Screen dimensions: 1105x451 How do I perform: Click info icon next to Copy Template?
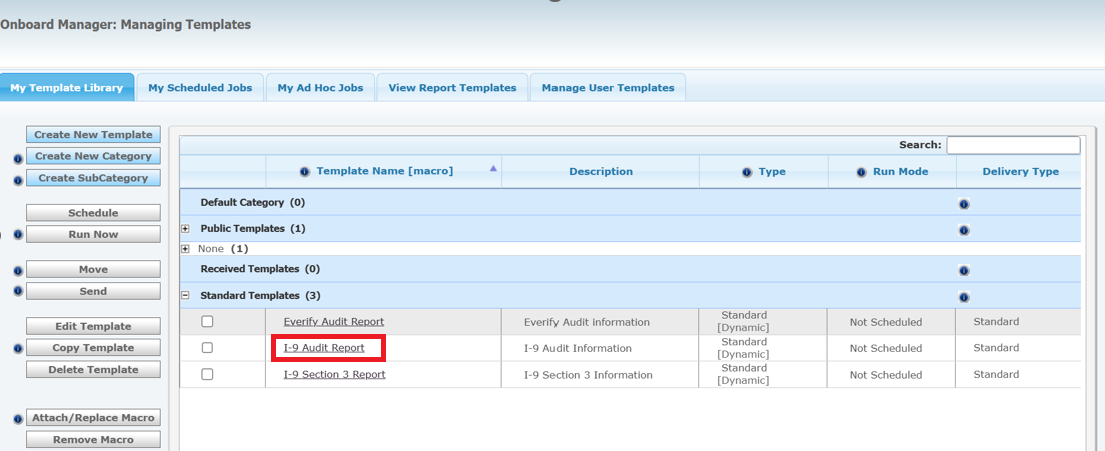click(17, 349)
